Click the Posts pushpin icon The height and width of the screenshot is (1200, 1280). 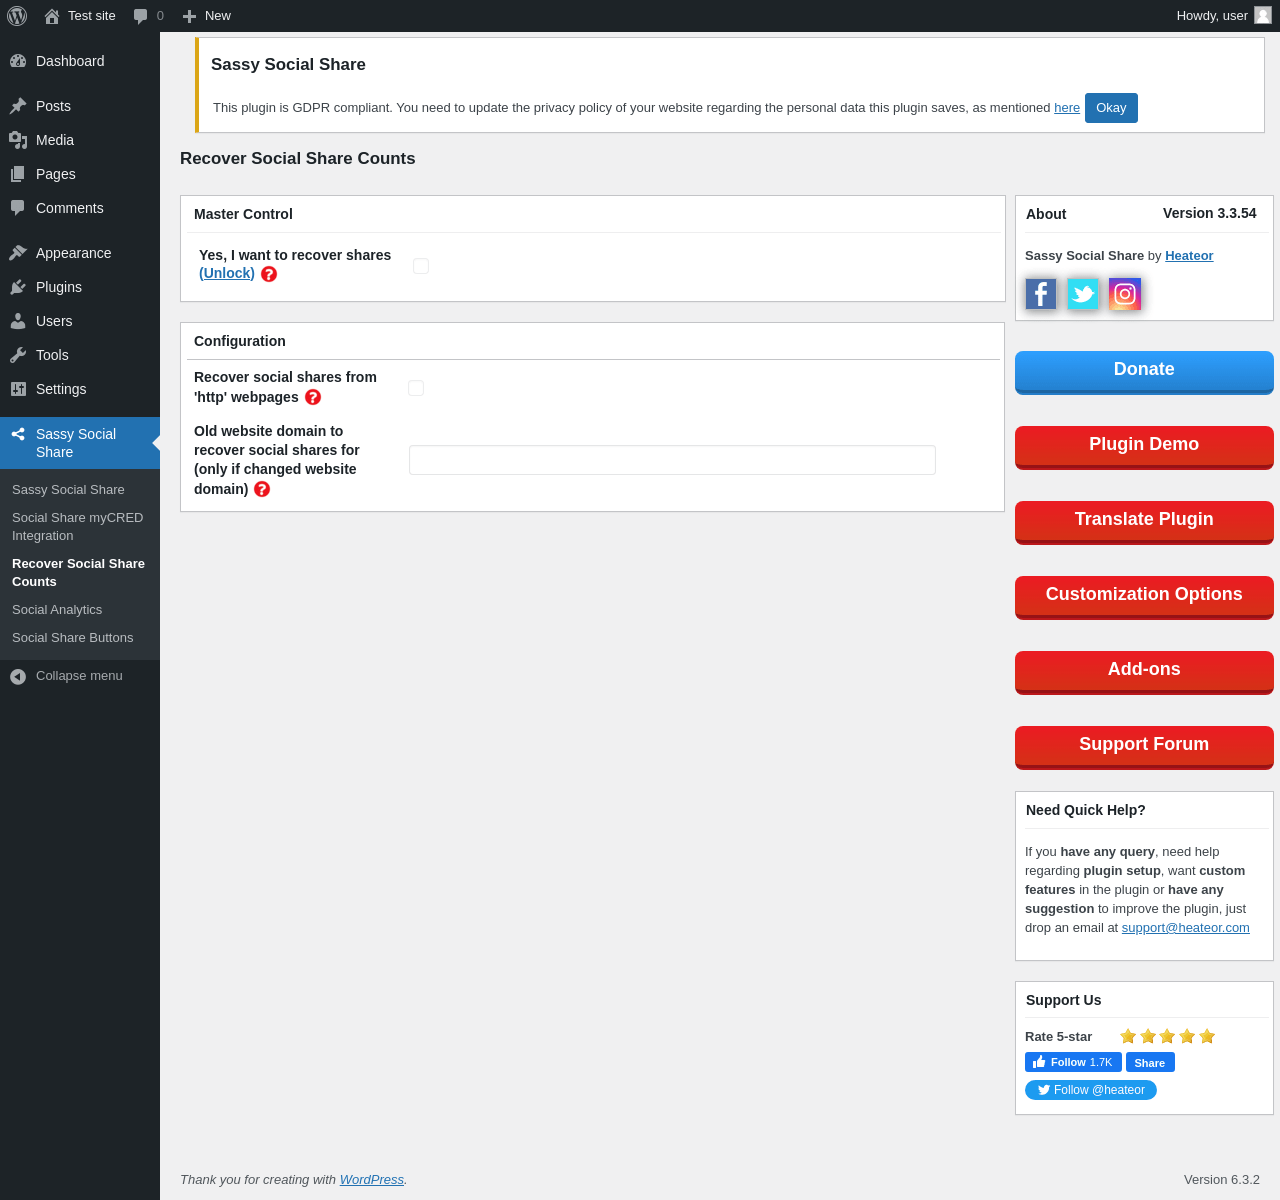coord(18,106)
